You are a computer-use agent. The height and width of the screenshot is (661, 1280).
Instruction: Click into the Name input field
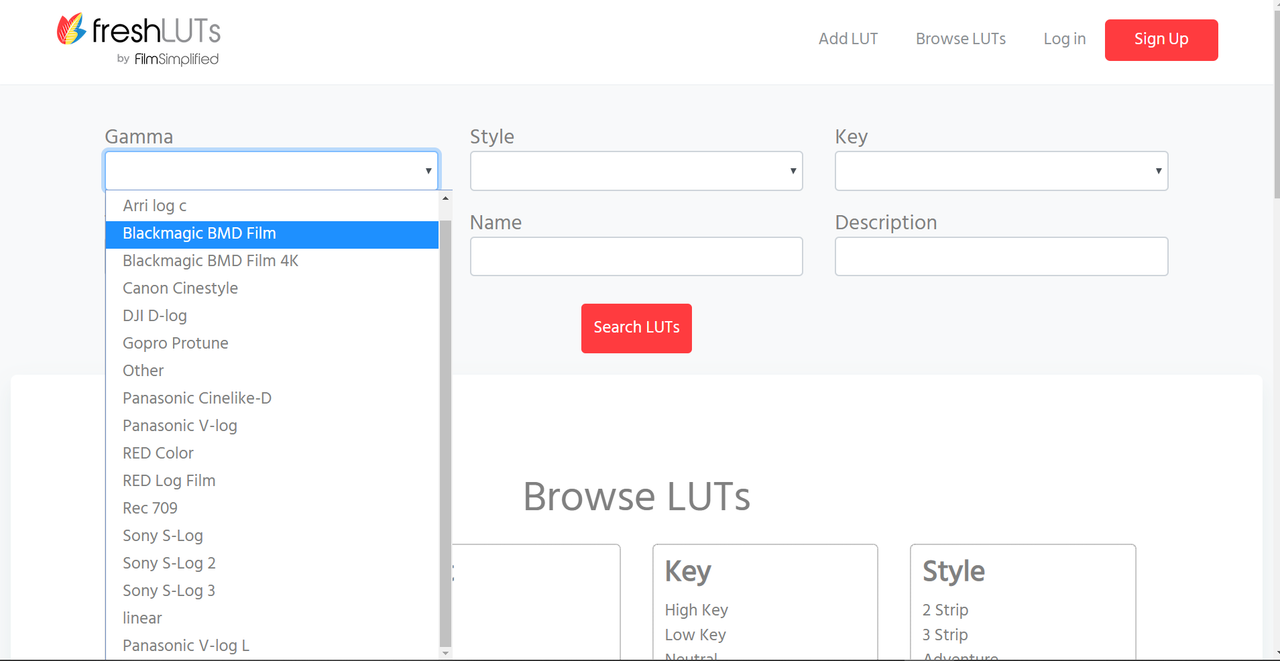636,256
